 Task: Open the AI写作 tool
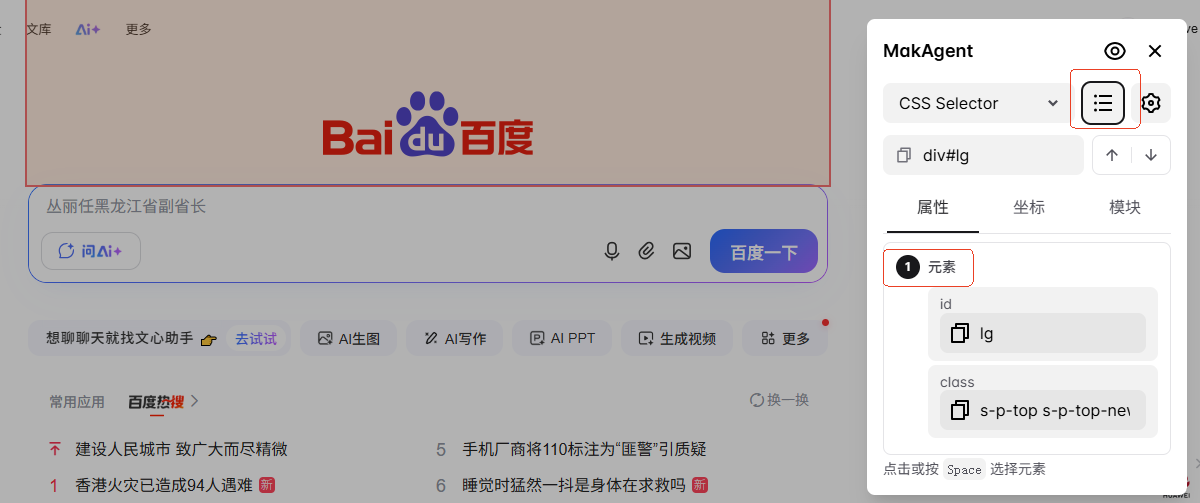tap(454, 339)
